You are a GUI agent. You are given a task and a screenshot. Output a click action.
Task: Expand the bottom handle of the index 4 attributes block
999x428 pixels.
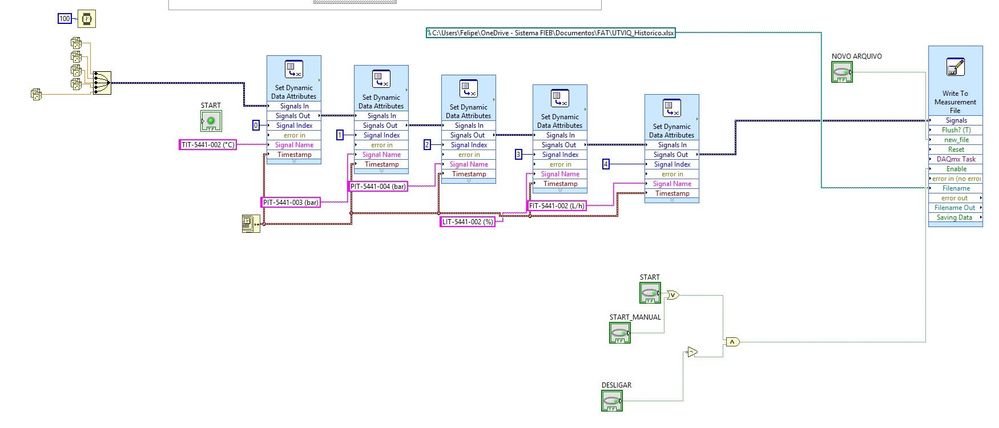(x=672, y=200)
